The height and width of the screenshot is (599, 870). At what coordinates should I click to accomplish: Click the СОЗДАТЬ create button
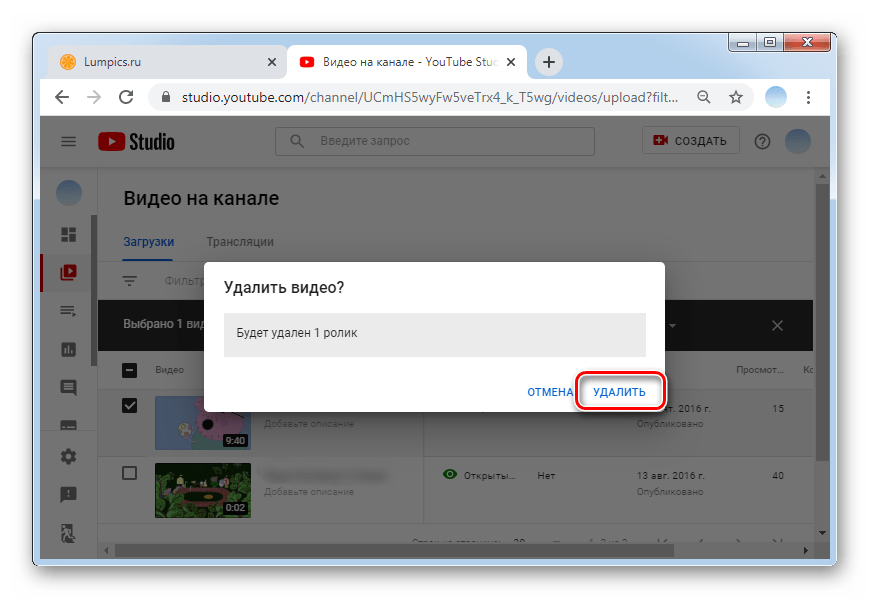pos(690,141)
